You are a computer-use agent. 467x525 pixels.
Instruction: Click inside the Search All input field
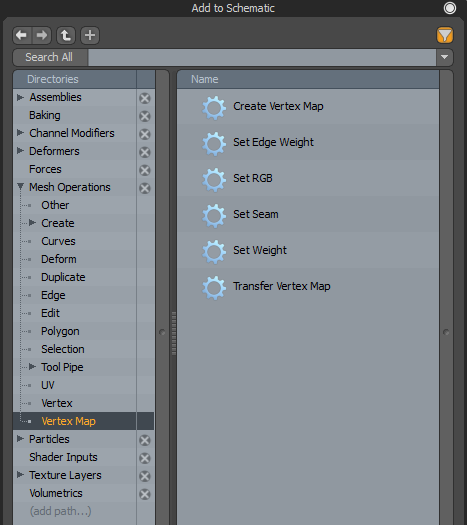(x=262, y=57)
